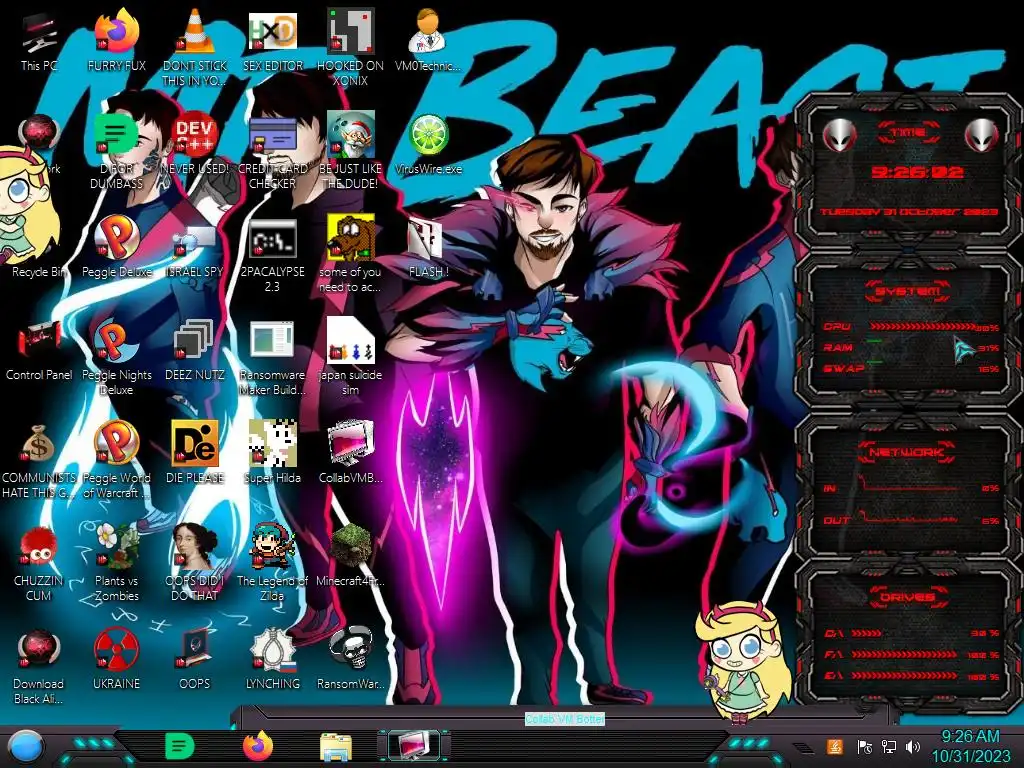Select the BE JUST LIKE THE DUDE! icon
Image resolution: width=1024 pixels, height=768 pixels.
pos(351,150)
